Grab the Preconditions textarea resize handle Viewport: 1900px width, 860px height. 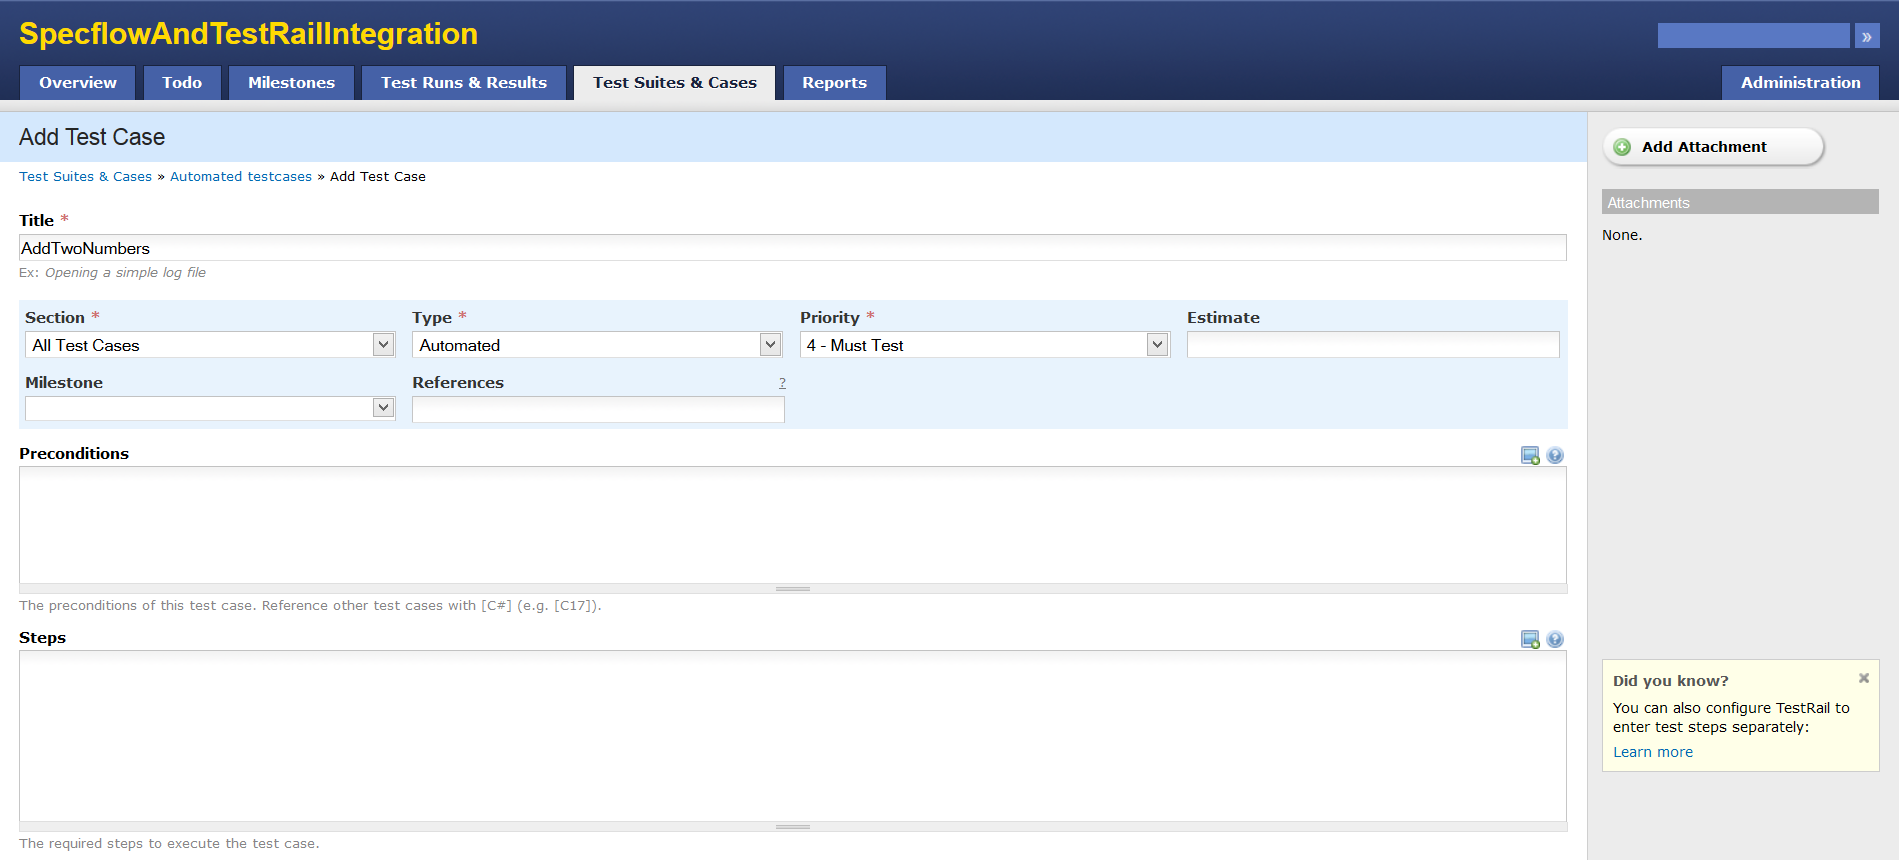tap(793, 589)
